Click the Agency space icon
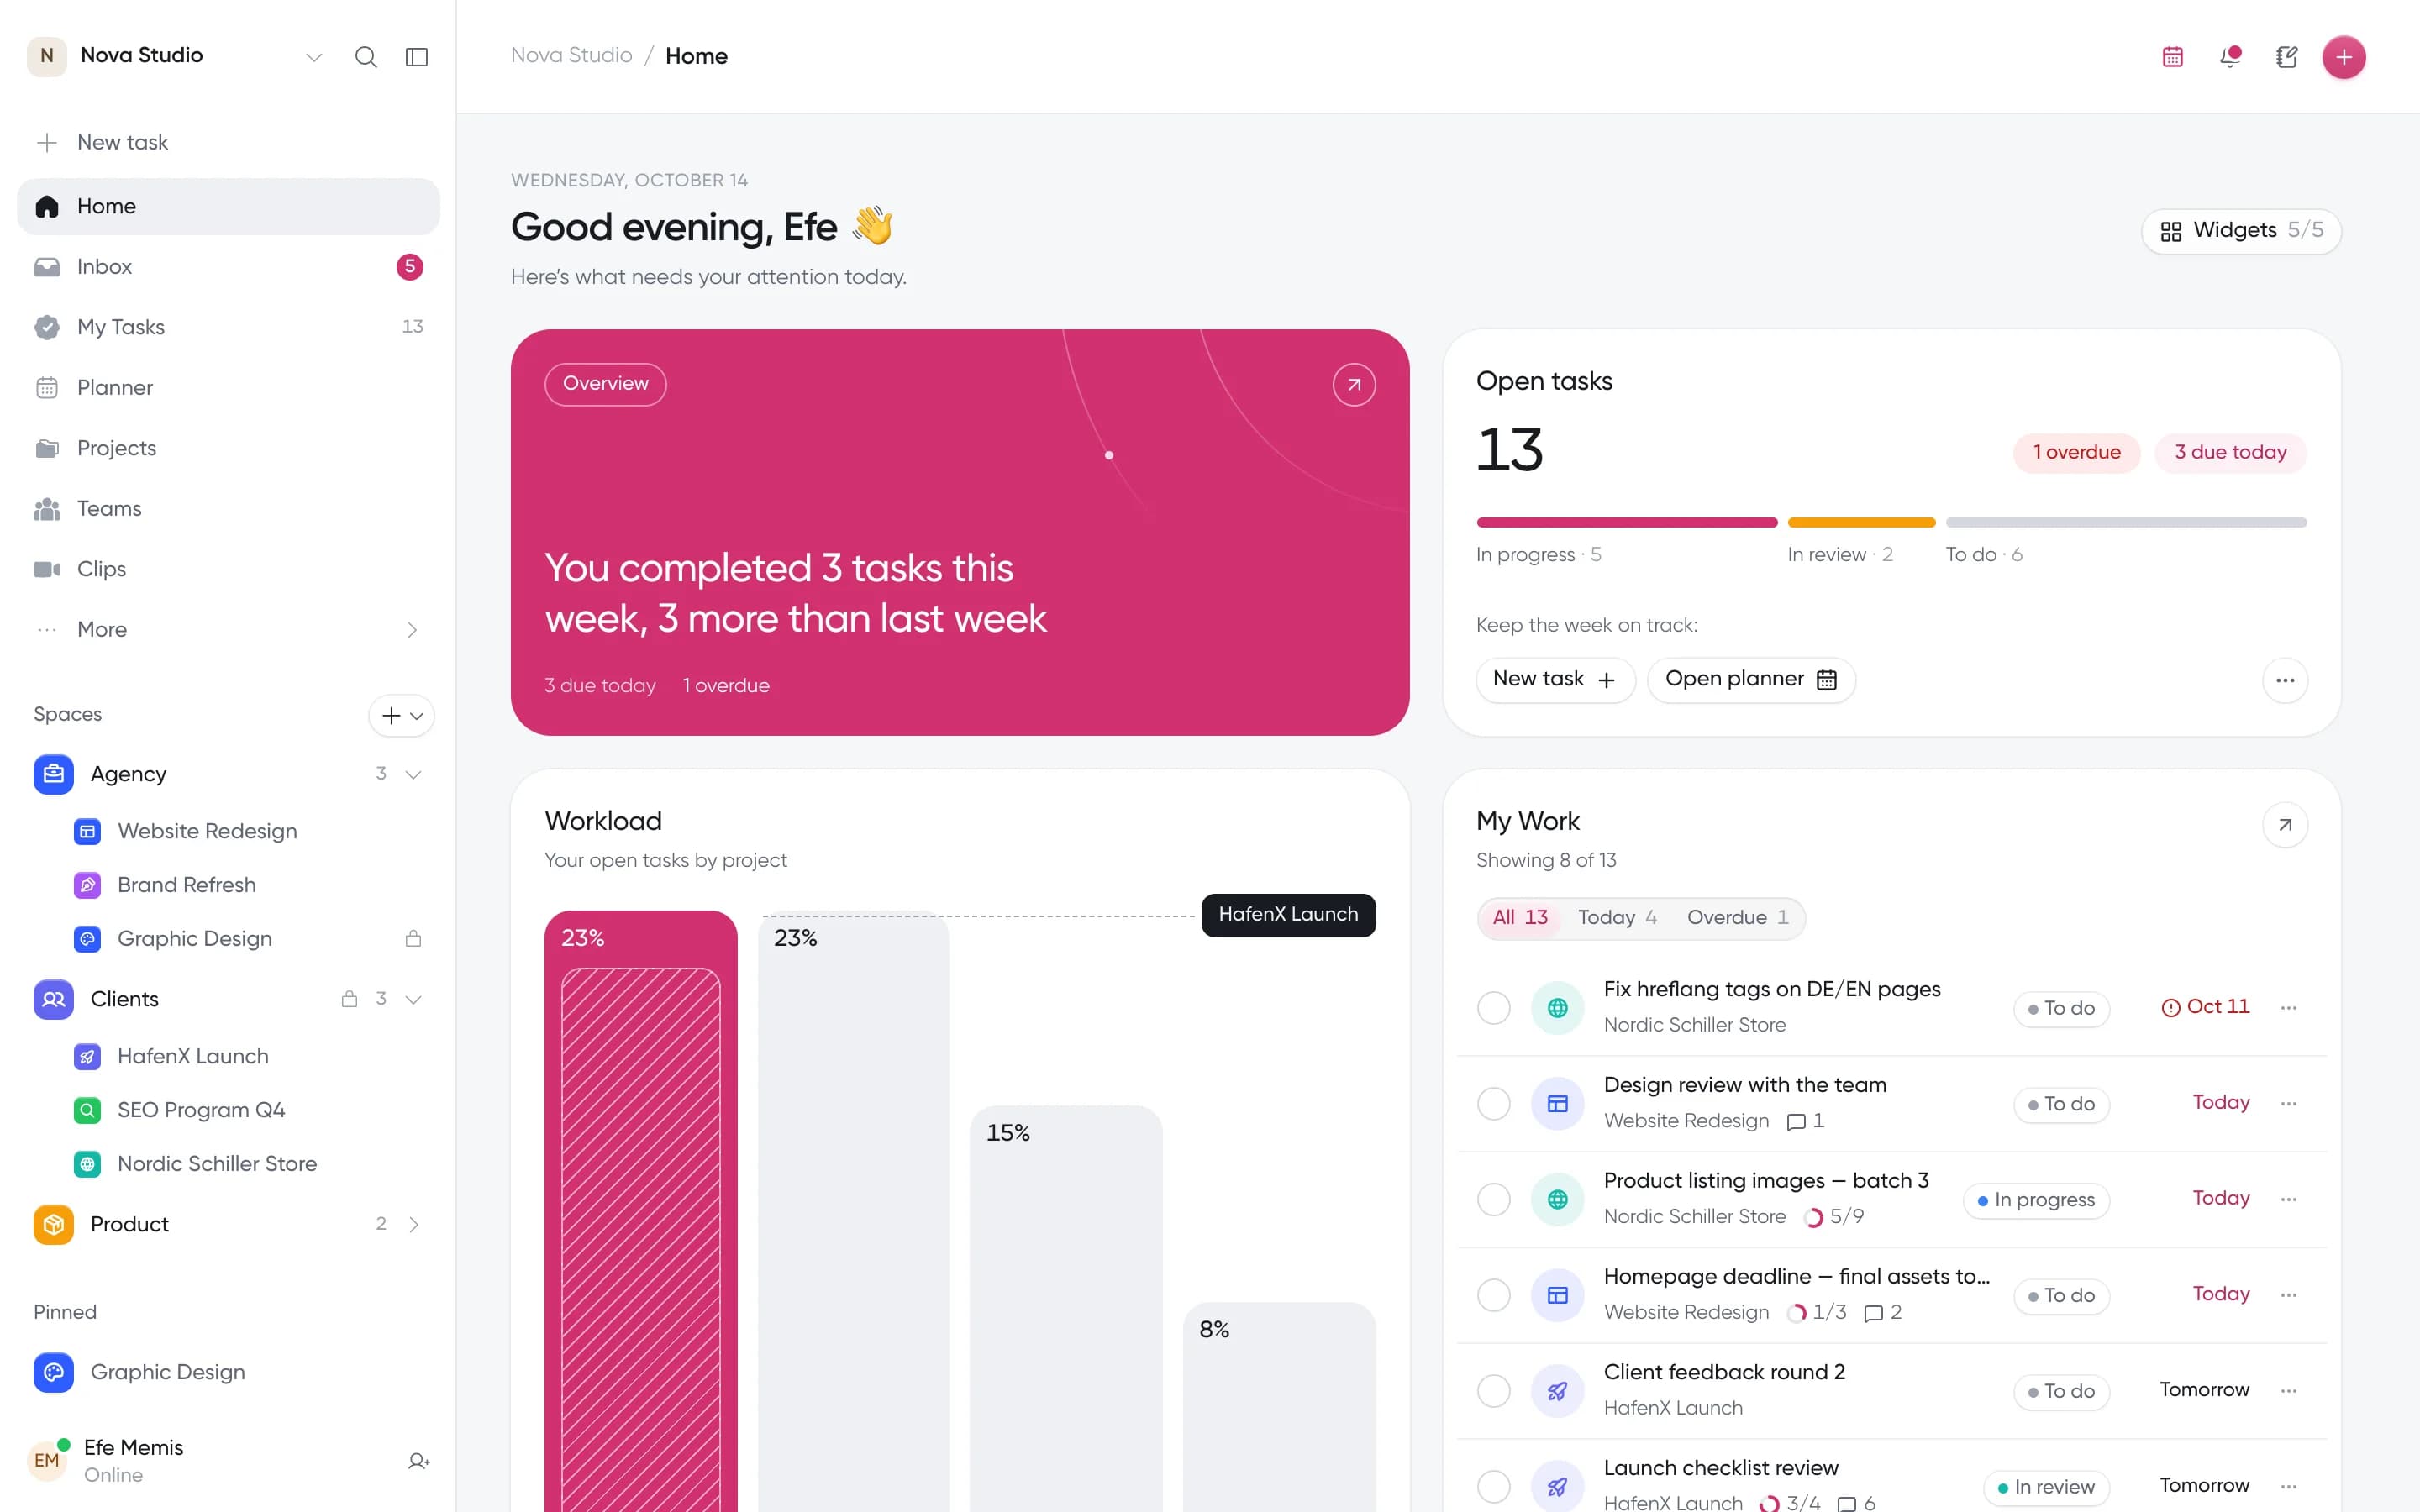Screen dimensions: 2420x1512 pyautogui.click(x=53, y=774)
